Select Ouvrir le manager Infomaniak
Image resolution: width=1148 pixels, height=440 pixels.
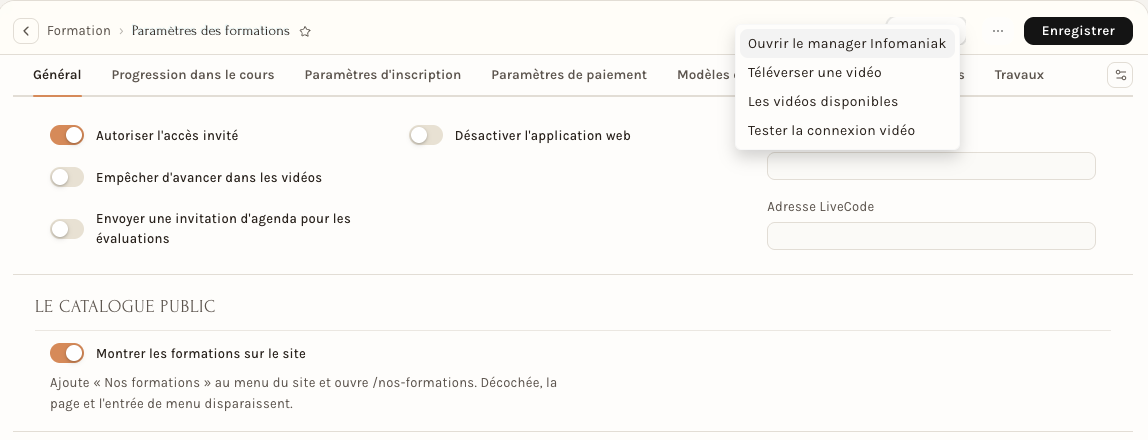pos(847,44)
